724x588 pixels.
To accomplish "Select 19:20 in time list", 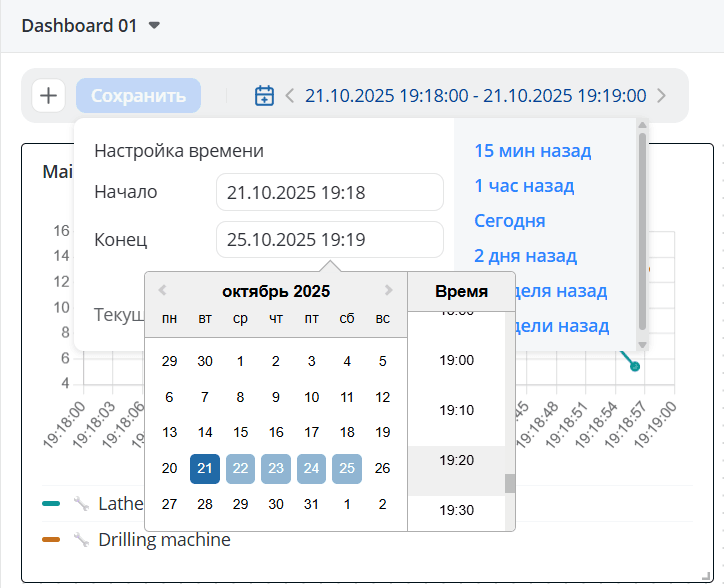I will (x=457, y=460).
